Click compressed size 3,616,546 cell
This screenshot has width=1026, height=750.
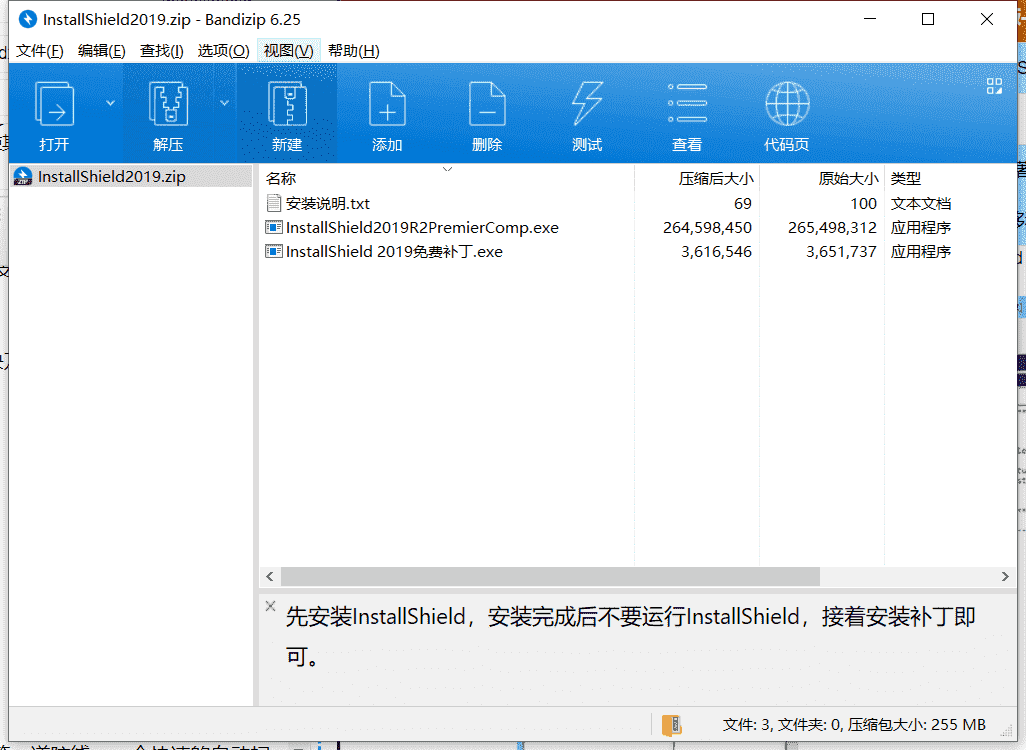click(716, 252)
